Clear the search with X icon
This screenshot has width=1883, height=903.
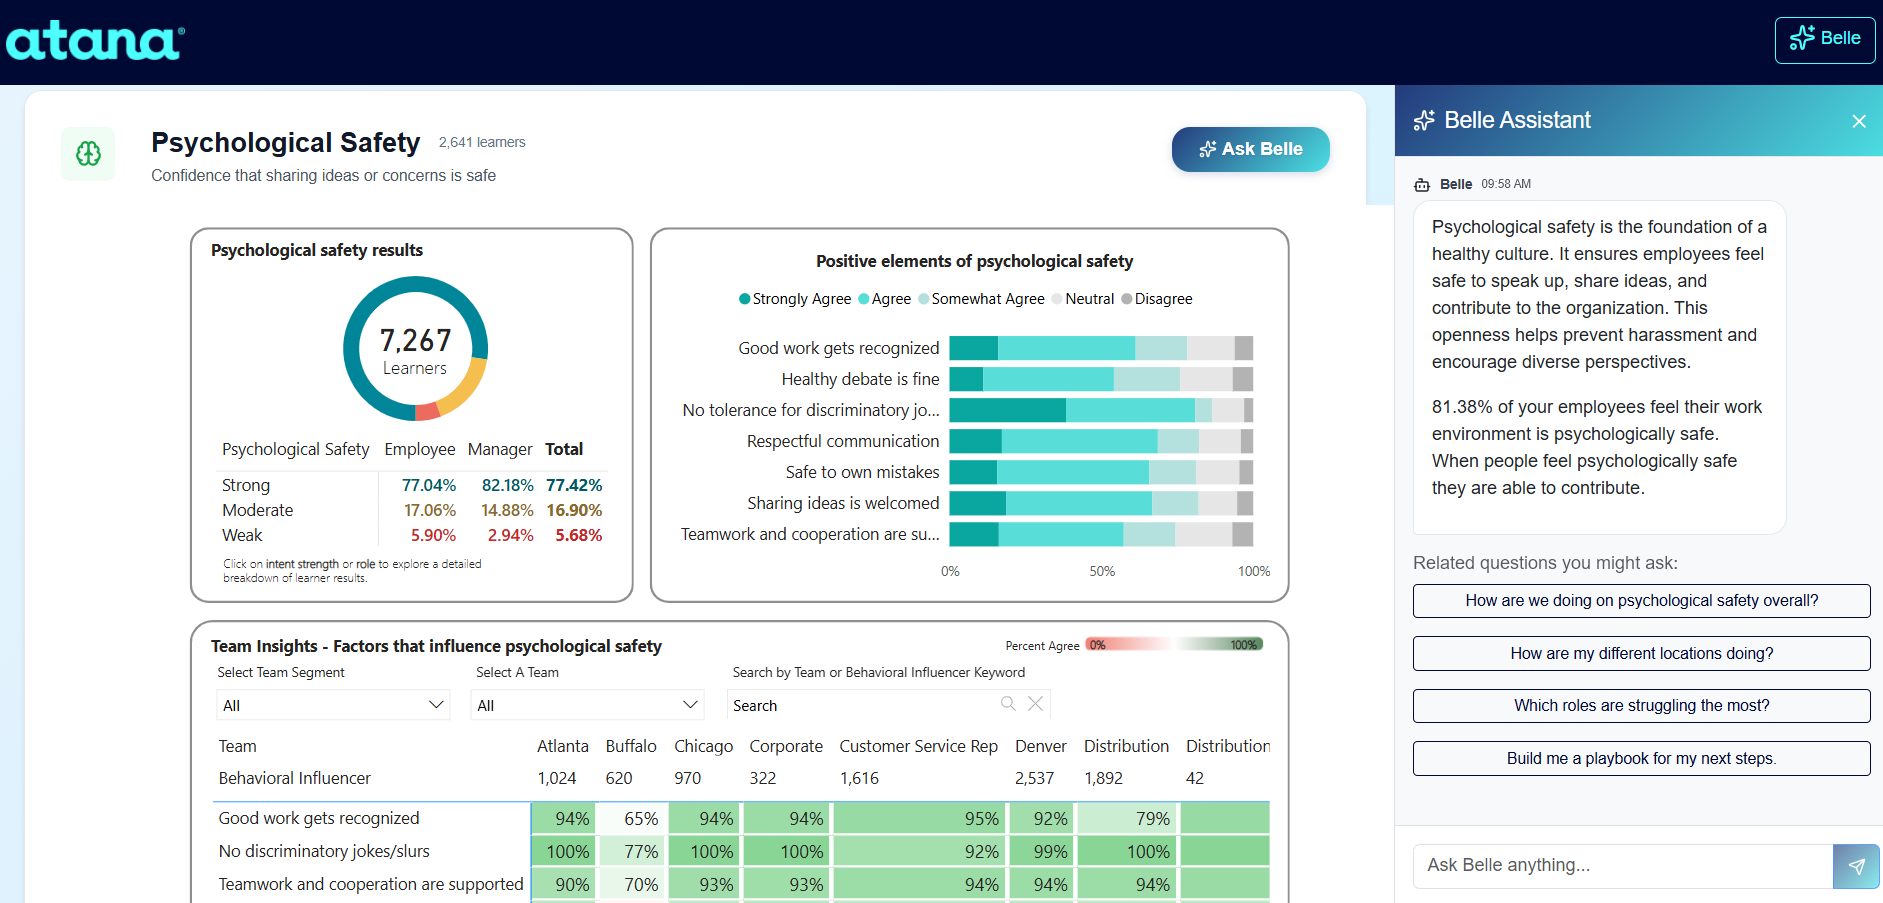1036,704
